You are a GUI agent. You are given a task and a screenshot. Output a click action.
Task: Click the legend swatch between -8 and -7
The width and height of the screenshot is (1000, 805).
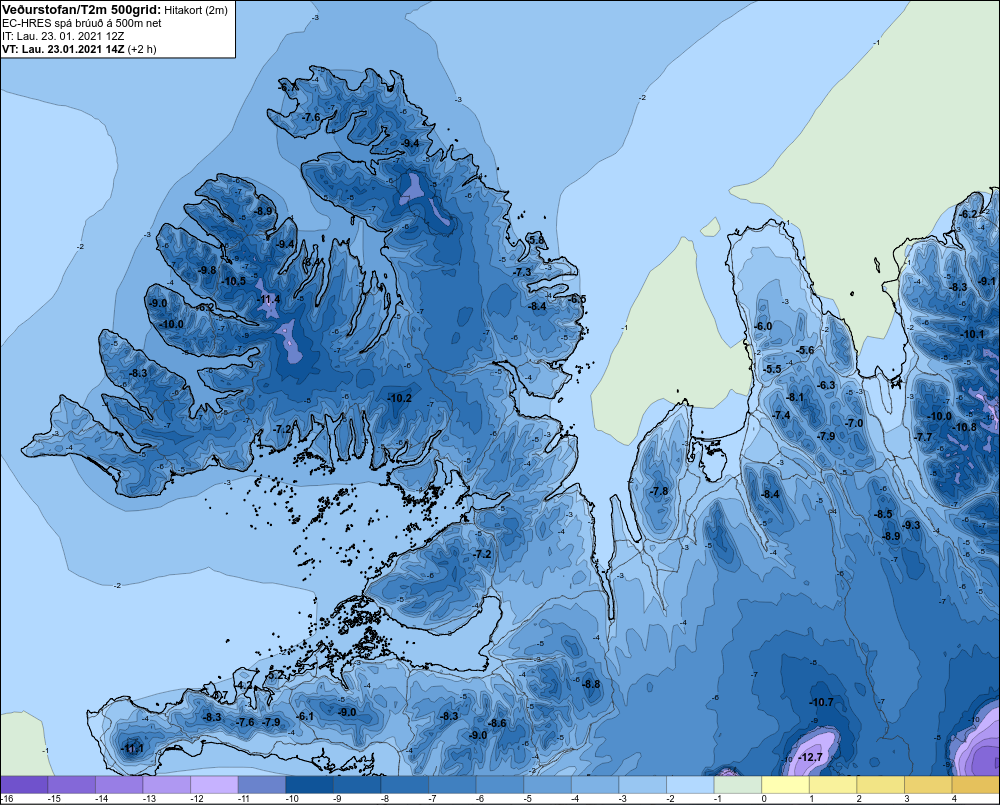(x=405, y=785)
